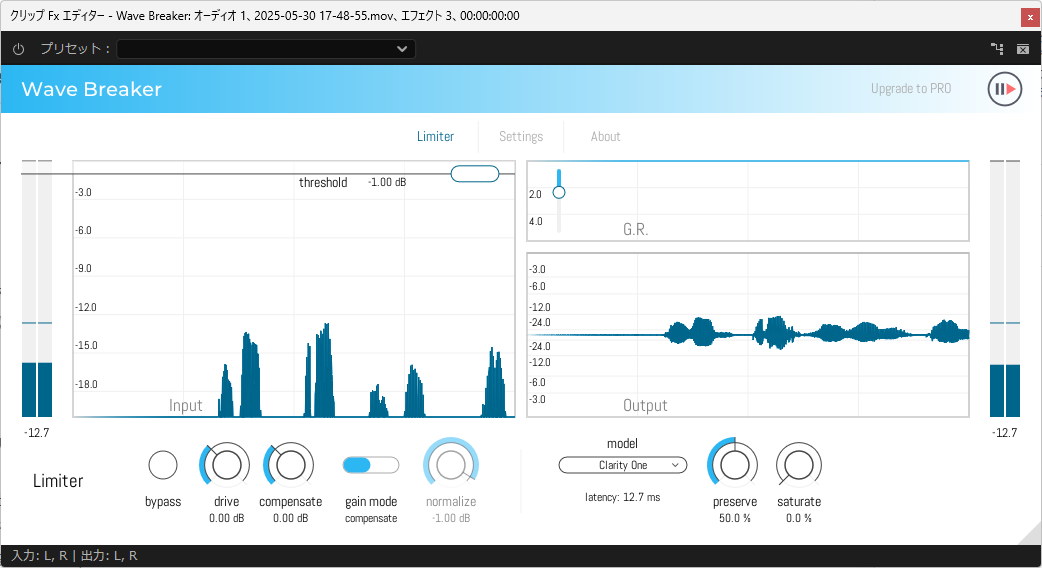Click the routing icon in the top-right toolbar
This screenshot has width=1042, height=568.
[996, 48]
